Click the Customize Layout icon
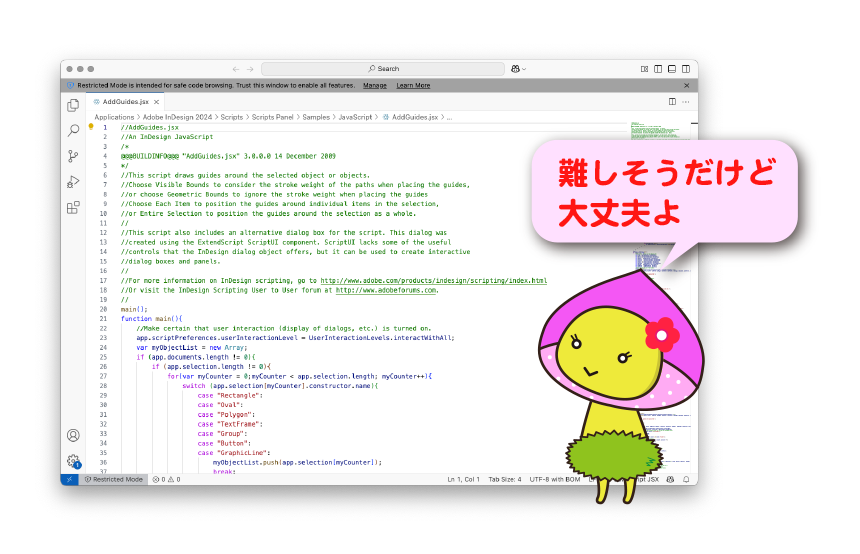The width and height of the screenshot is (860, 554). pos(644,69)
